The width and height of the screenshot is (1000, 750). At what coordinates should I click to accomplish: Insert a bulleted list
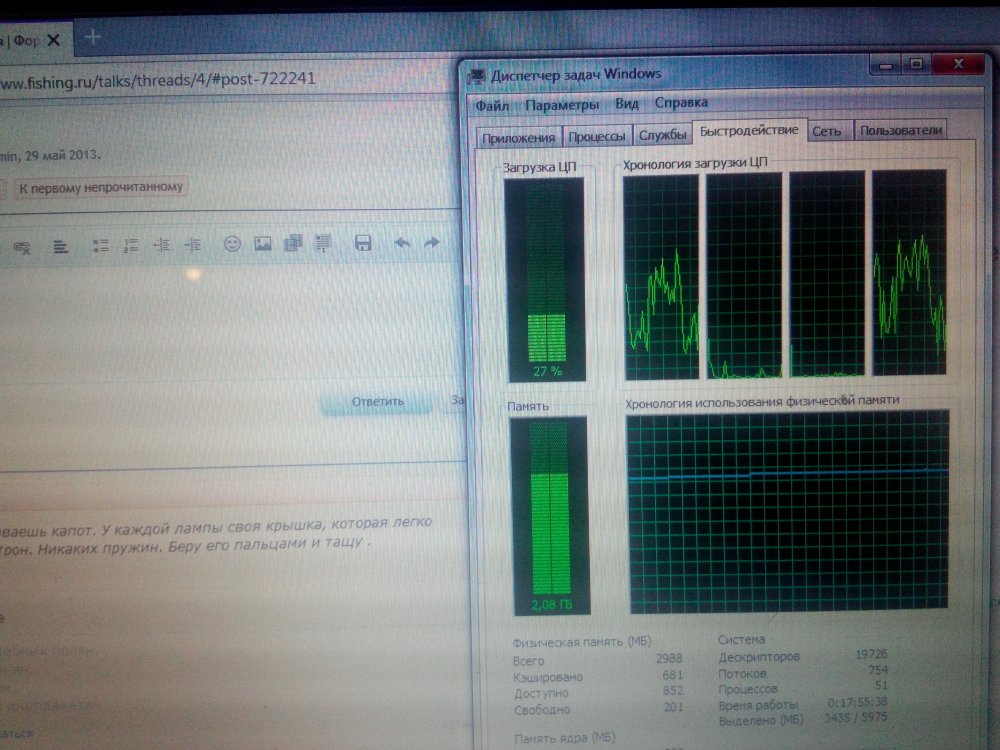pyautogui.click(x=100, y=245)
